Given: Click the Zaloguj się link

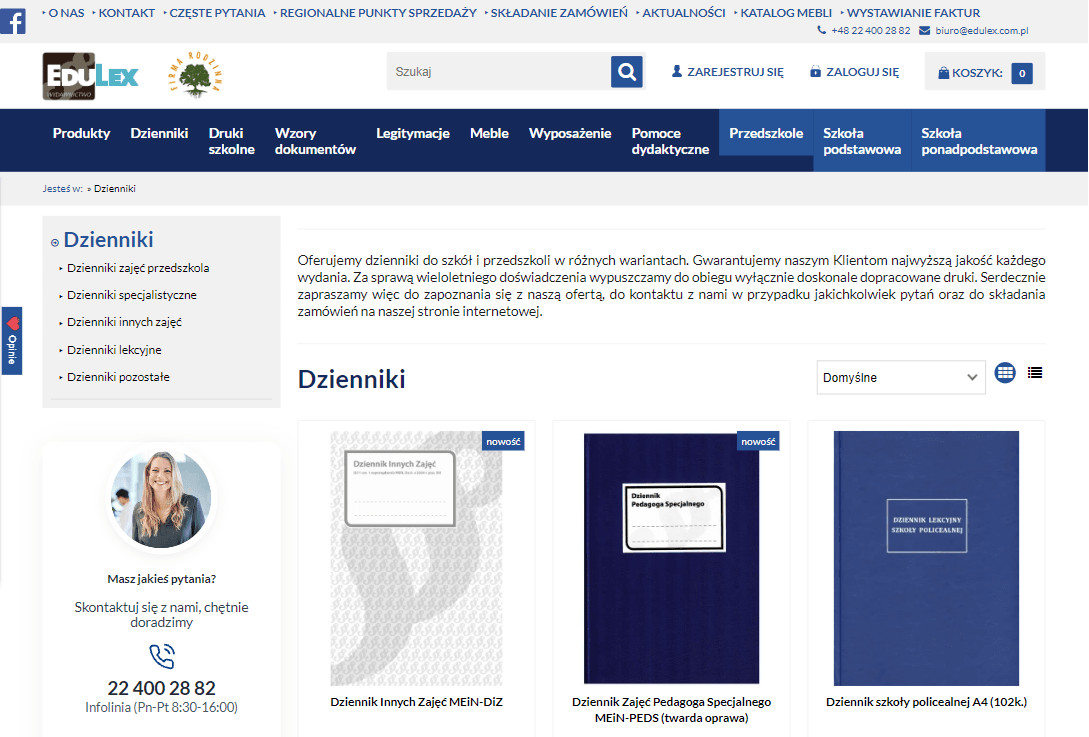Looking at the screenshot, I should pyautogui.click(x=854, y=72).
